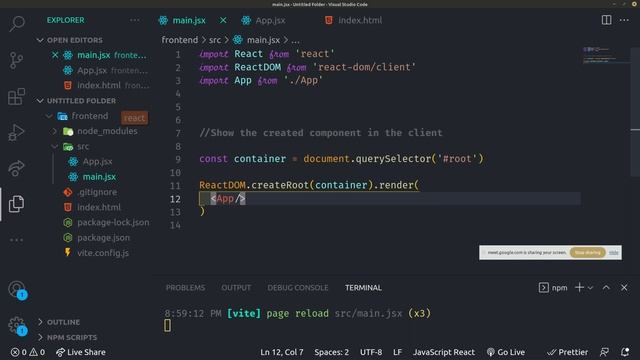
Task: Change the cursor position Ln 12, Col 7
Action: (x=282, y=352)
